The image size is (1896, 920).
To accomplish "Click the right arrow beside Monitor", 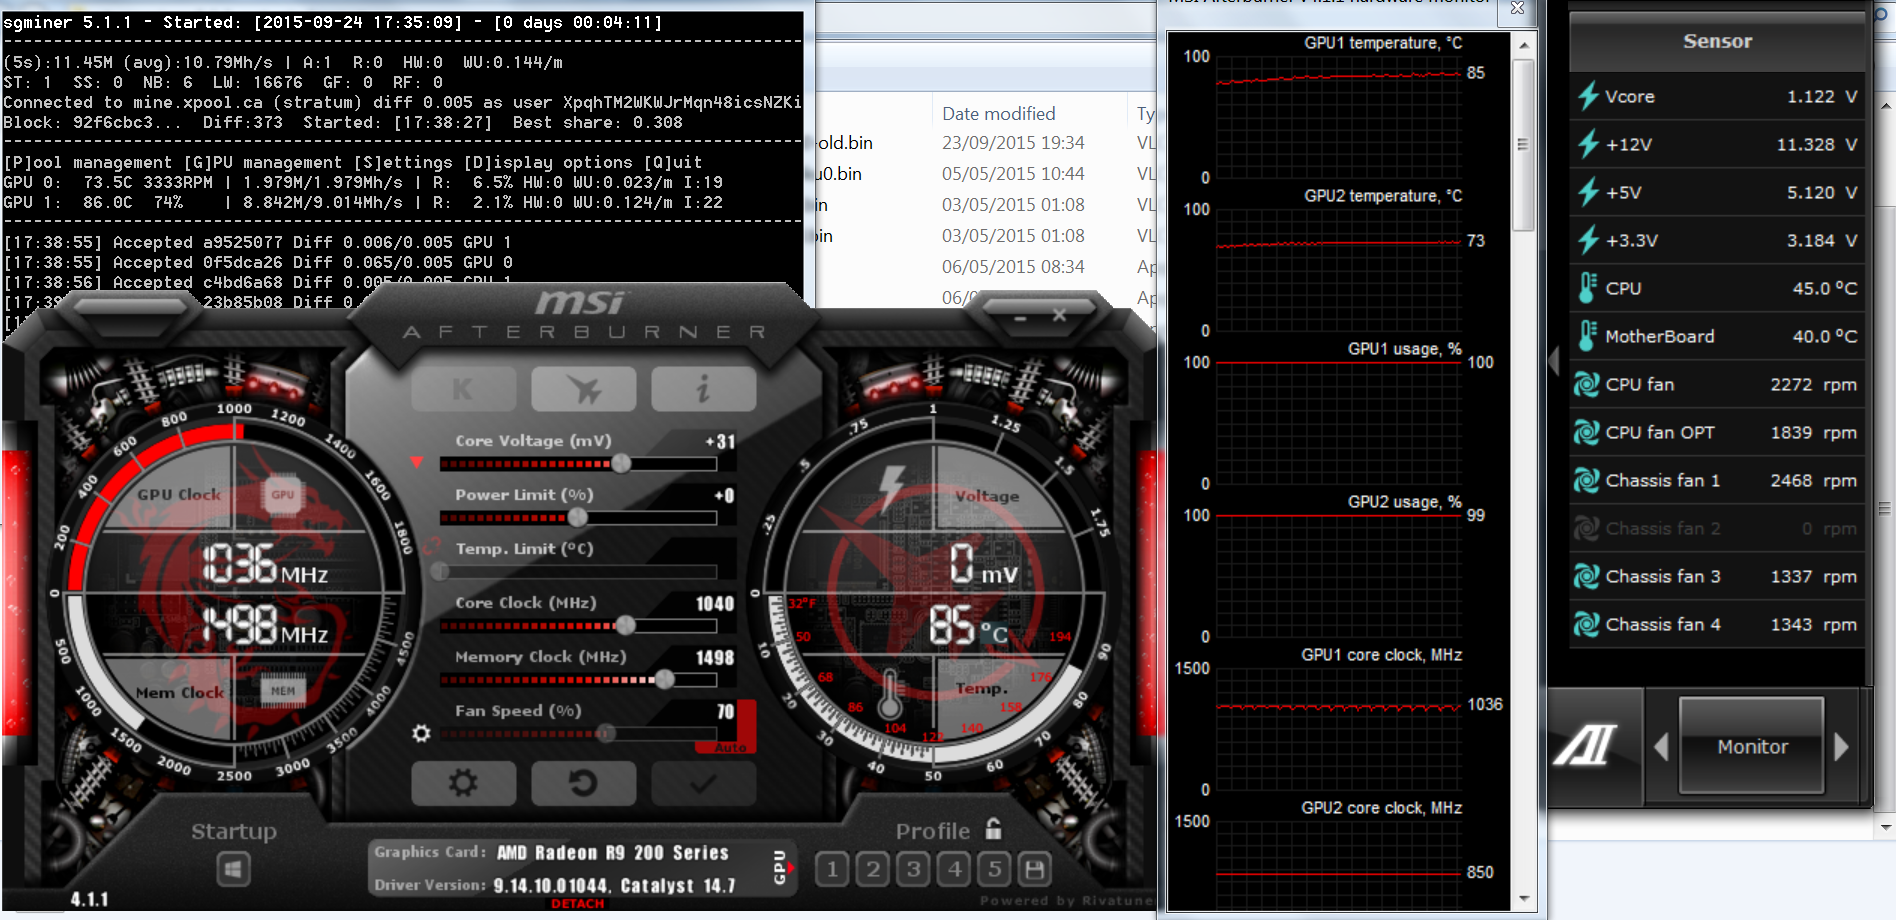I will [x=1842, y=747].
